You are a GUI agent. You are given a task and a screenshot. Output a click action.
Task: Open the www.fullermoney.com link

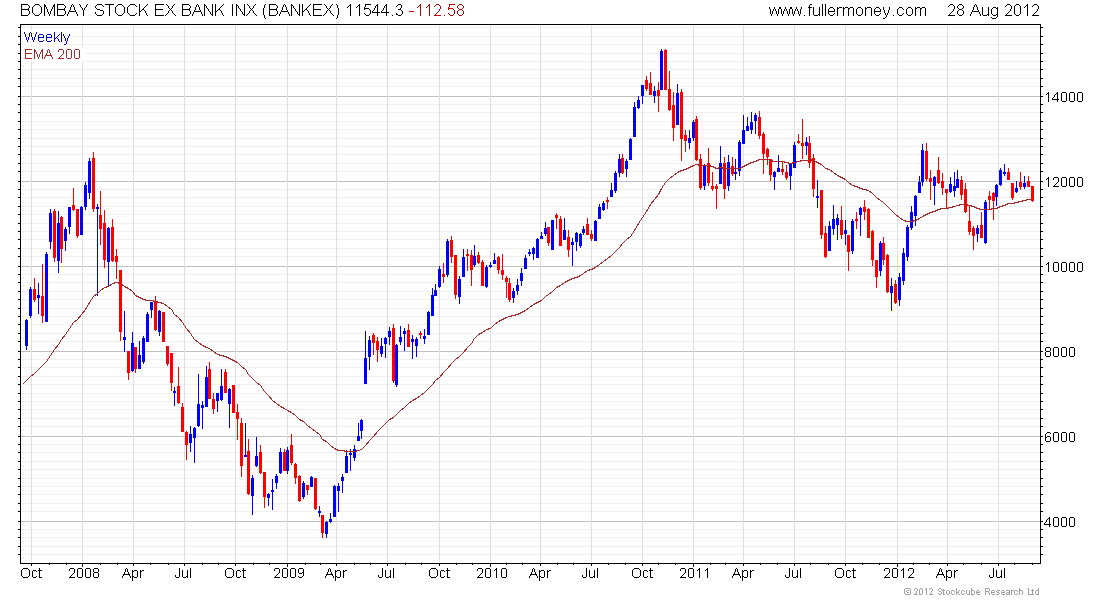pos(847,11)
